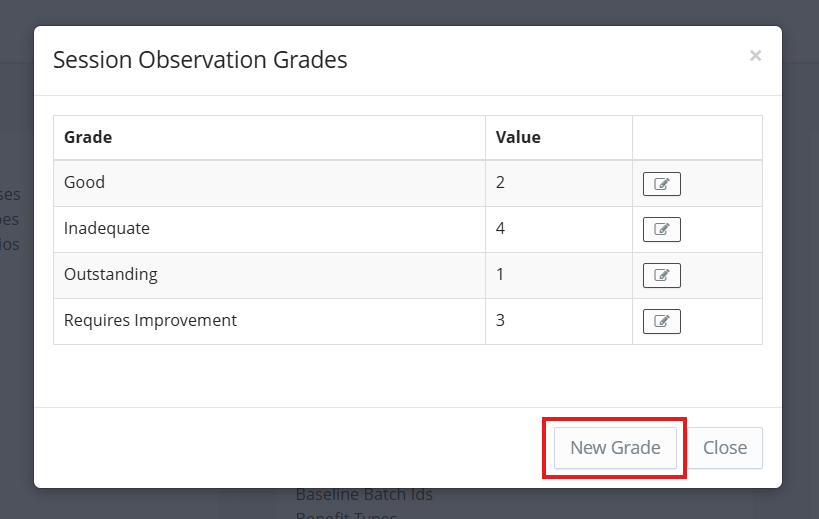
Task: Click value 2 in Good row
Action: point(501,183)
